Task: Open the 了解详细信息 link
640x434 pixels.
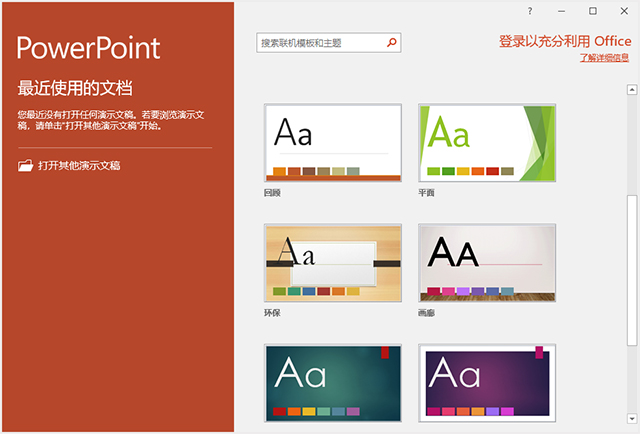Action: [x=604, y=58]
